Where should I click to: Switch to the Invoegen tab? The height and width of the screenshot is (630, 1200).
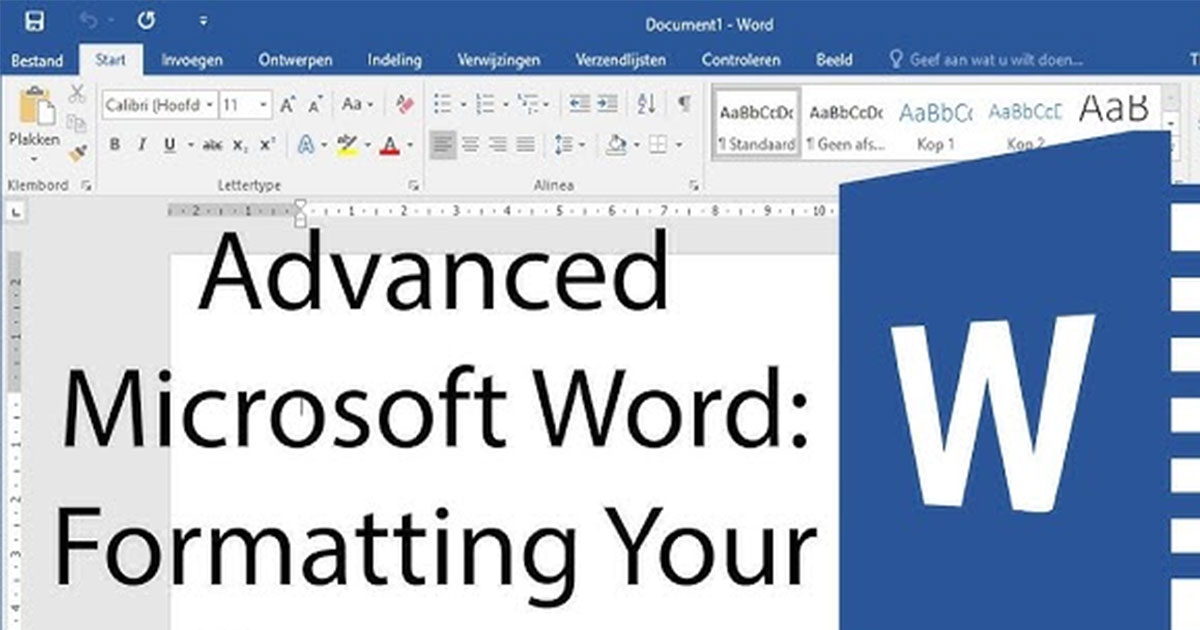point(192,60)
